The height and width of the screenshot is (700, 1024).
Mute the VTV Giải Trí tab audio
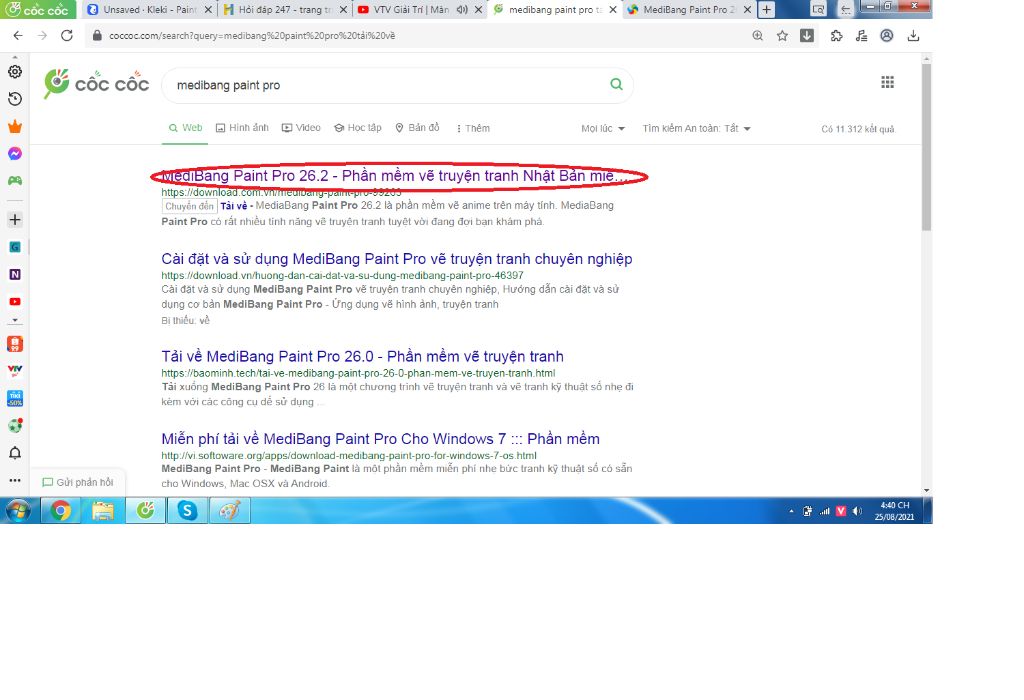click(x=462, y=10)
